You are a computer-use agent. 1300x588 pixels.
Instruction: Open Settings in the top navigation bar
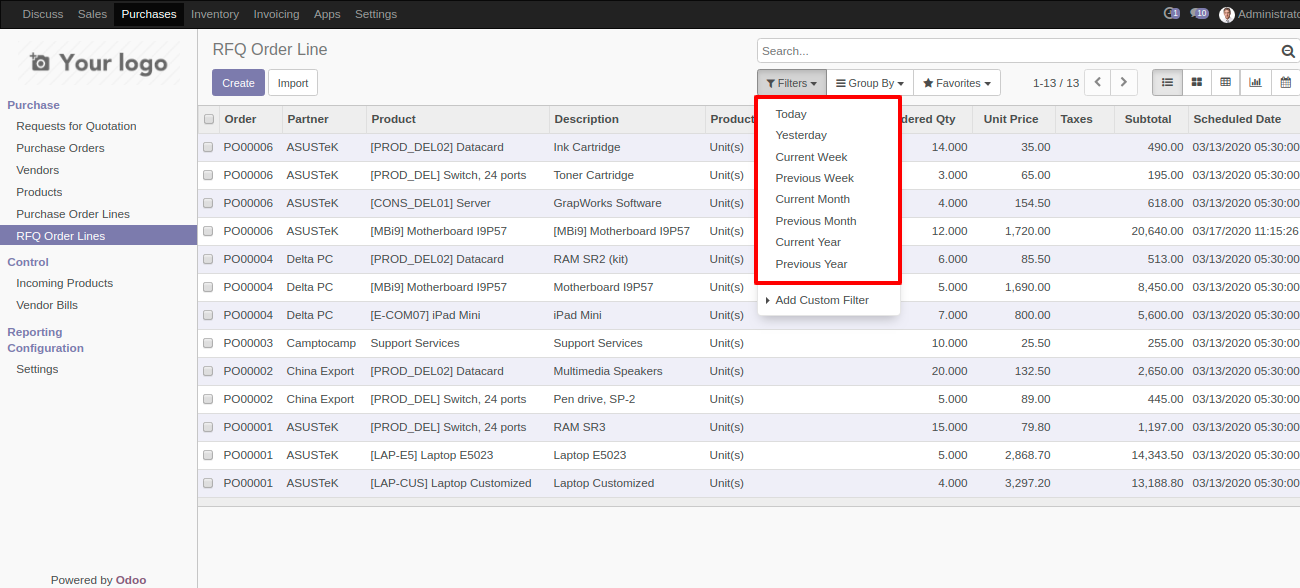pos(376,14)
